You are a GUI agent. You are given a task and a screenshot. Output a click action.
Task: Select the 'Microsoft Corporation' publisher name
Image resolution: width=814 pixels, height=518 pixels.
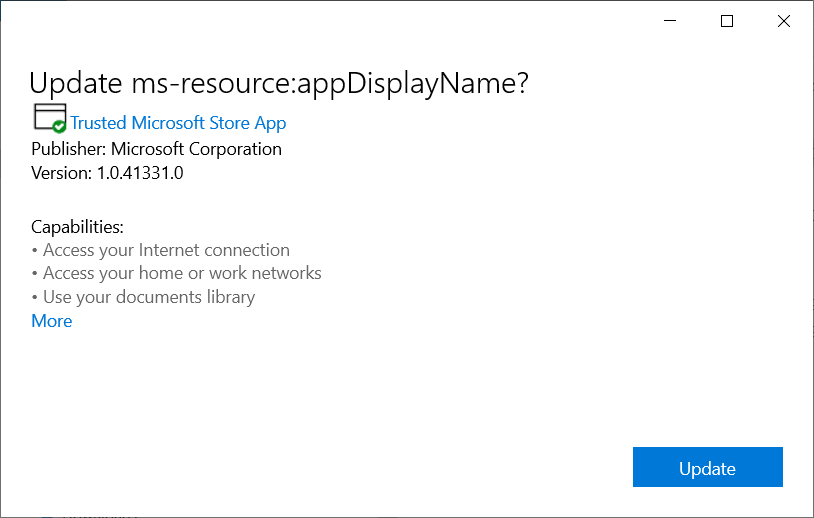pos(196,149)
